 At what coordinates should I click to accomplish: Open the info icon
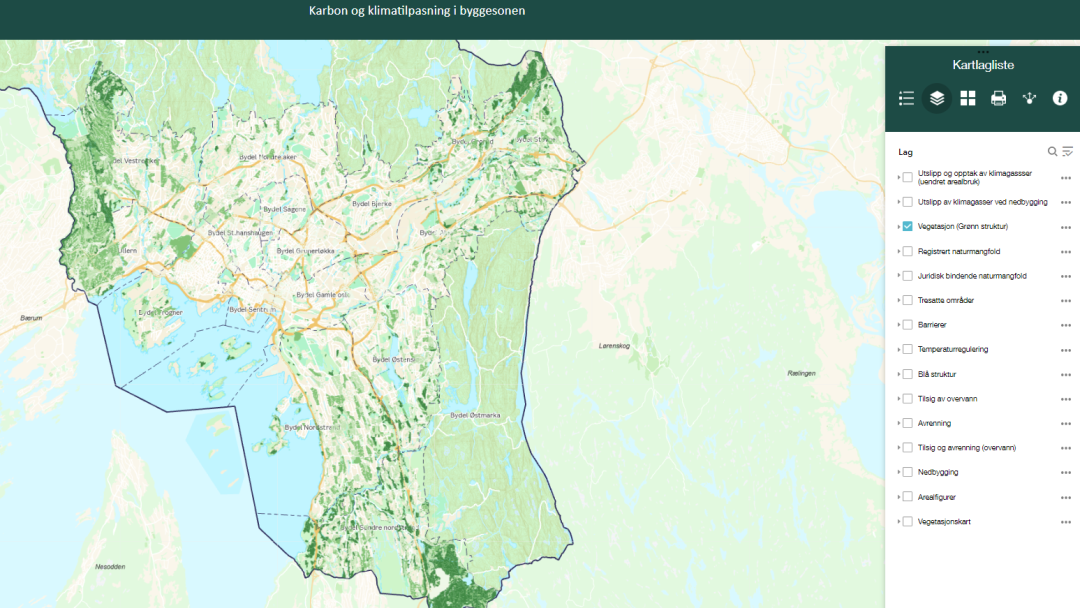tap(1060, 98)
